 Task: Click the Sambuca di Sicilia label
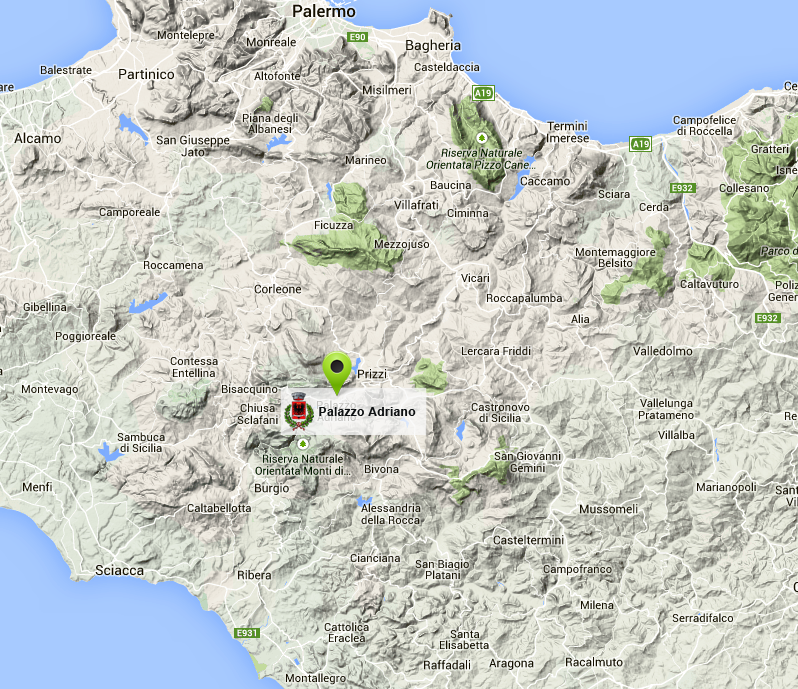click(141, 443)
